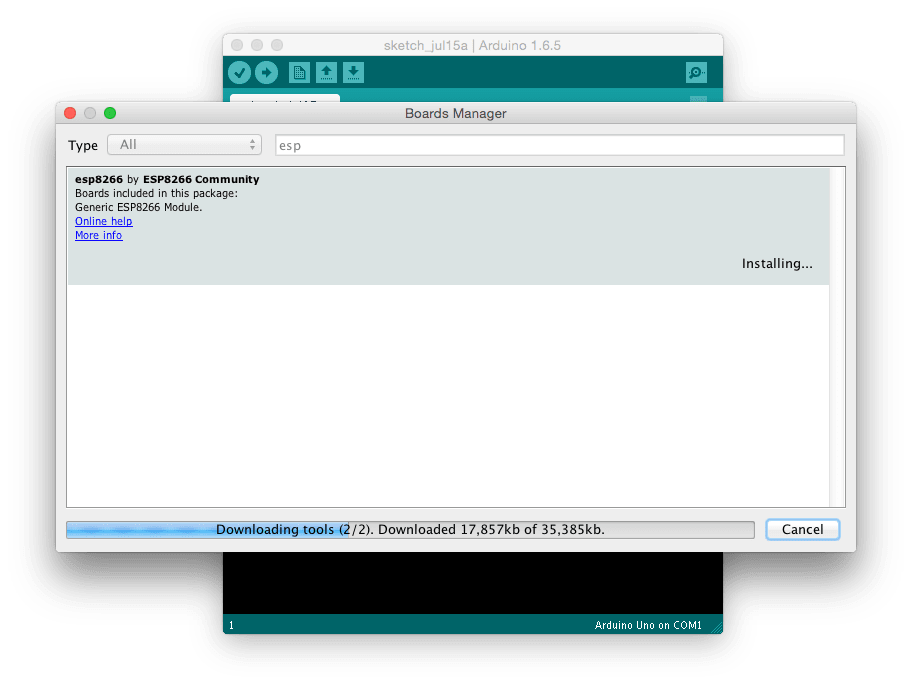Screen dimensions: 912x684
Task: Open the More info link
Action: coord(98,235)
